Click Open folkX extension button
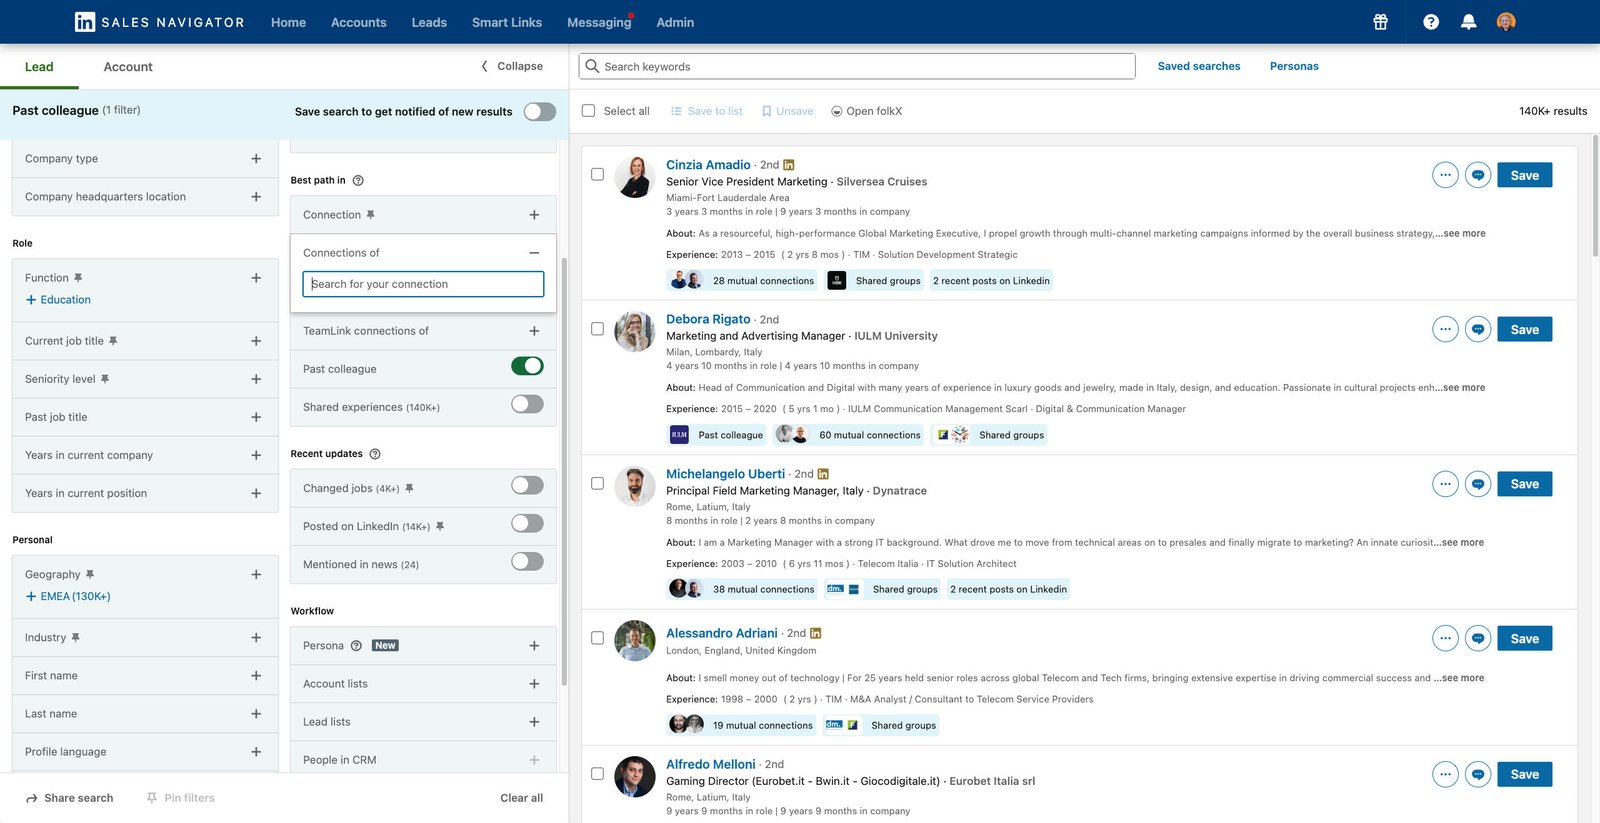Viewport: 1600px width, 823px height. click(x=866, y=111)
